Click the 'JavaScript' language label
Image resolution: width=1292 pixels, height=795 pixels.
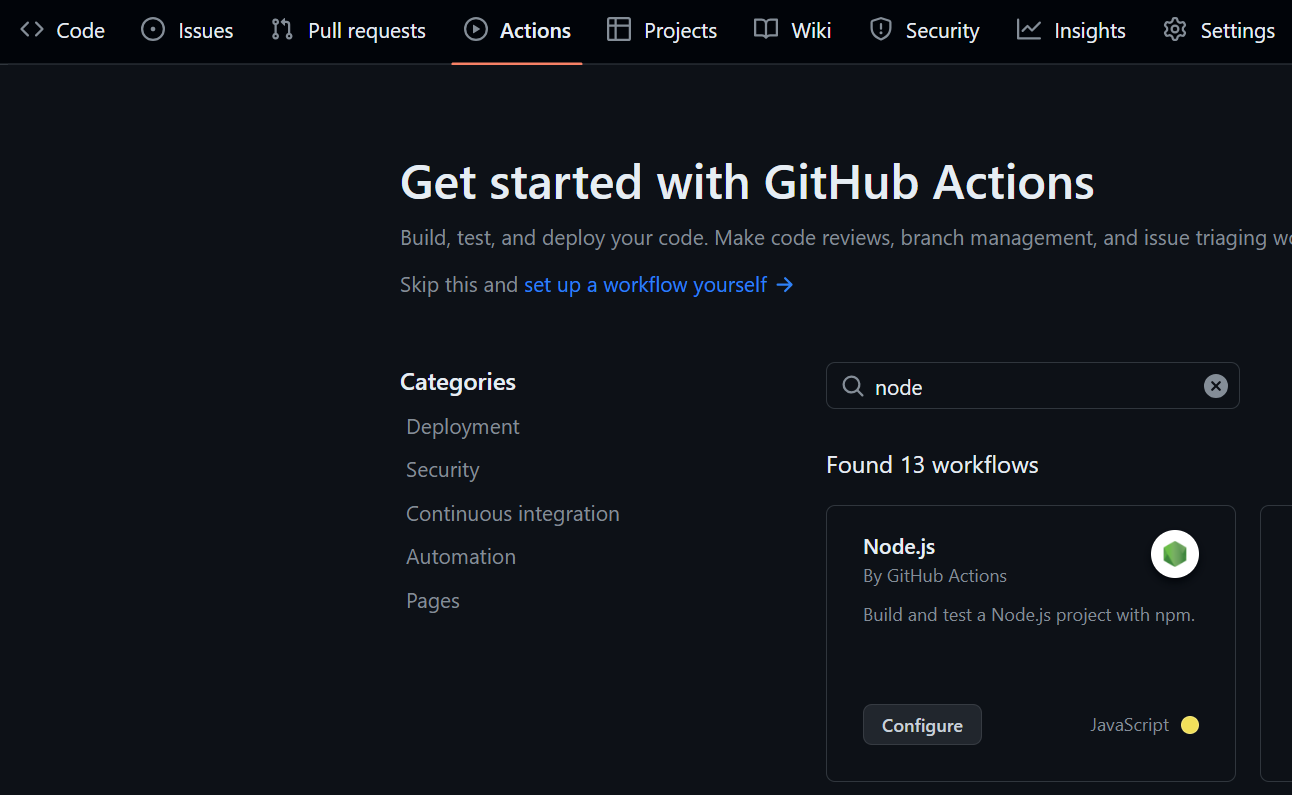[1129, 725]
